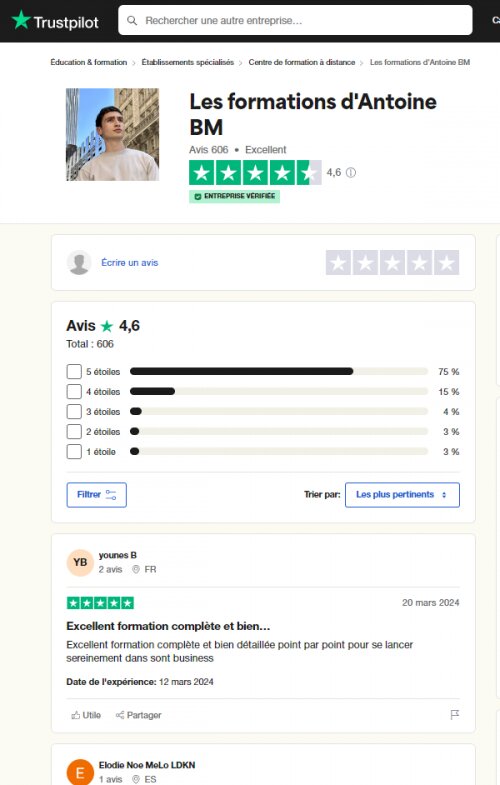Click the default user avatar near Écrire un avis

point(79,262)
